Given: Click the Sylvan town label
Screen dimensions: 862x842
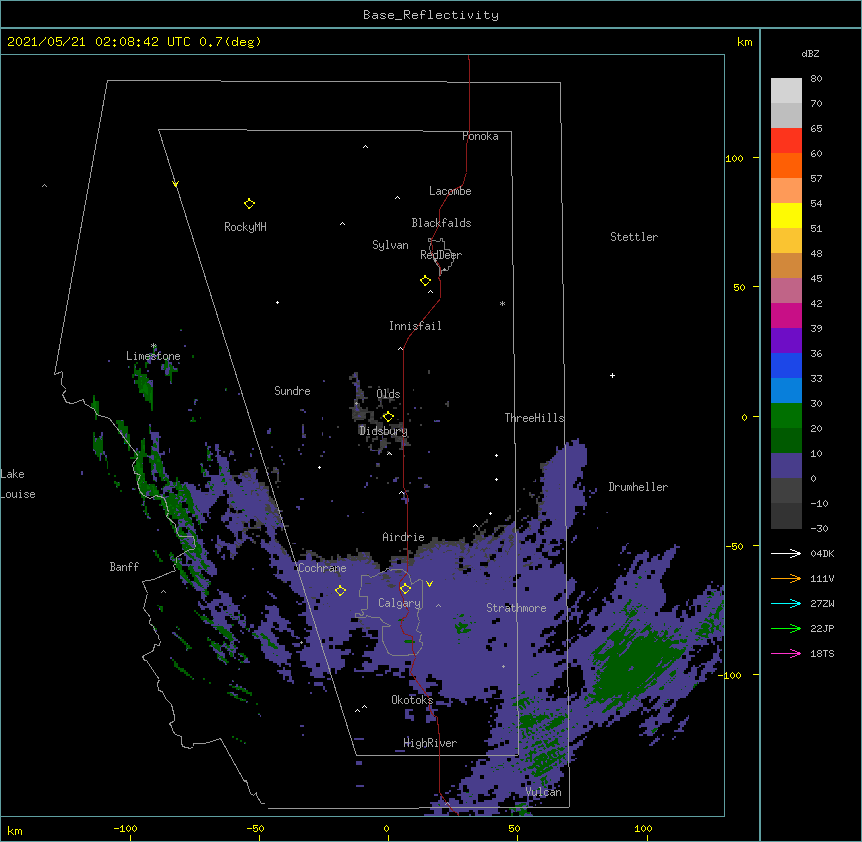Looking at the screenshot, I should point(390,245).
